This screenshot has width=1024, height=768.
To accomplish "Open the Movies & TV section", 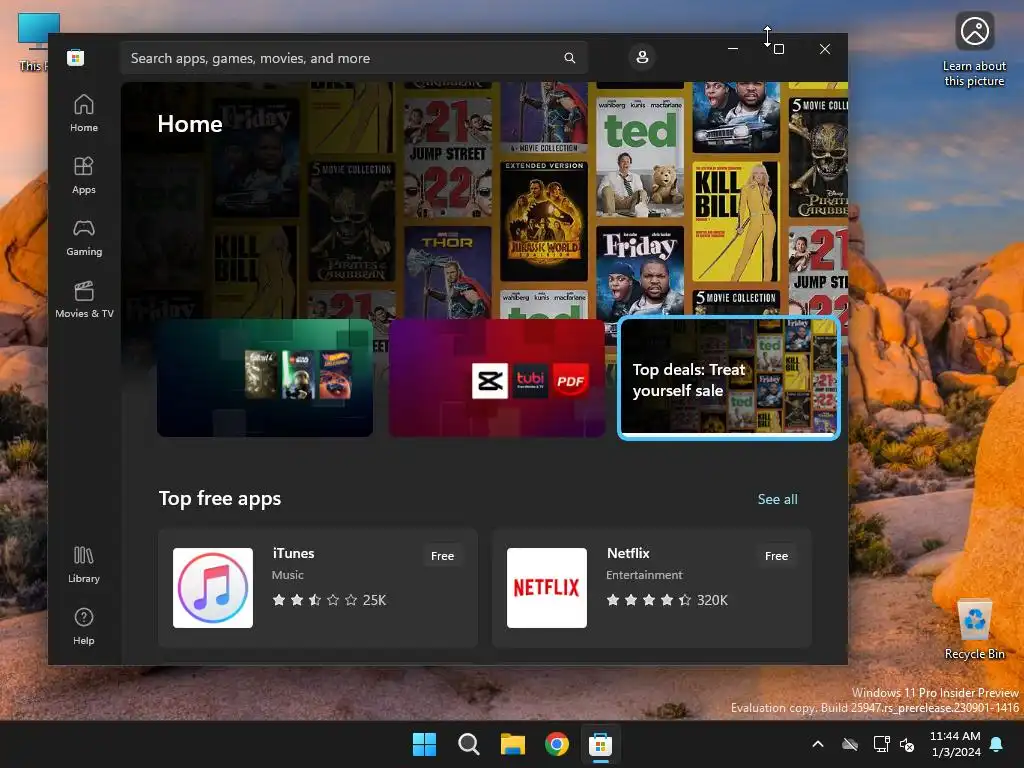I will pos(84,299).
